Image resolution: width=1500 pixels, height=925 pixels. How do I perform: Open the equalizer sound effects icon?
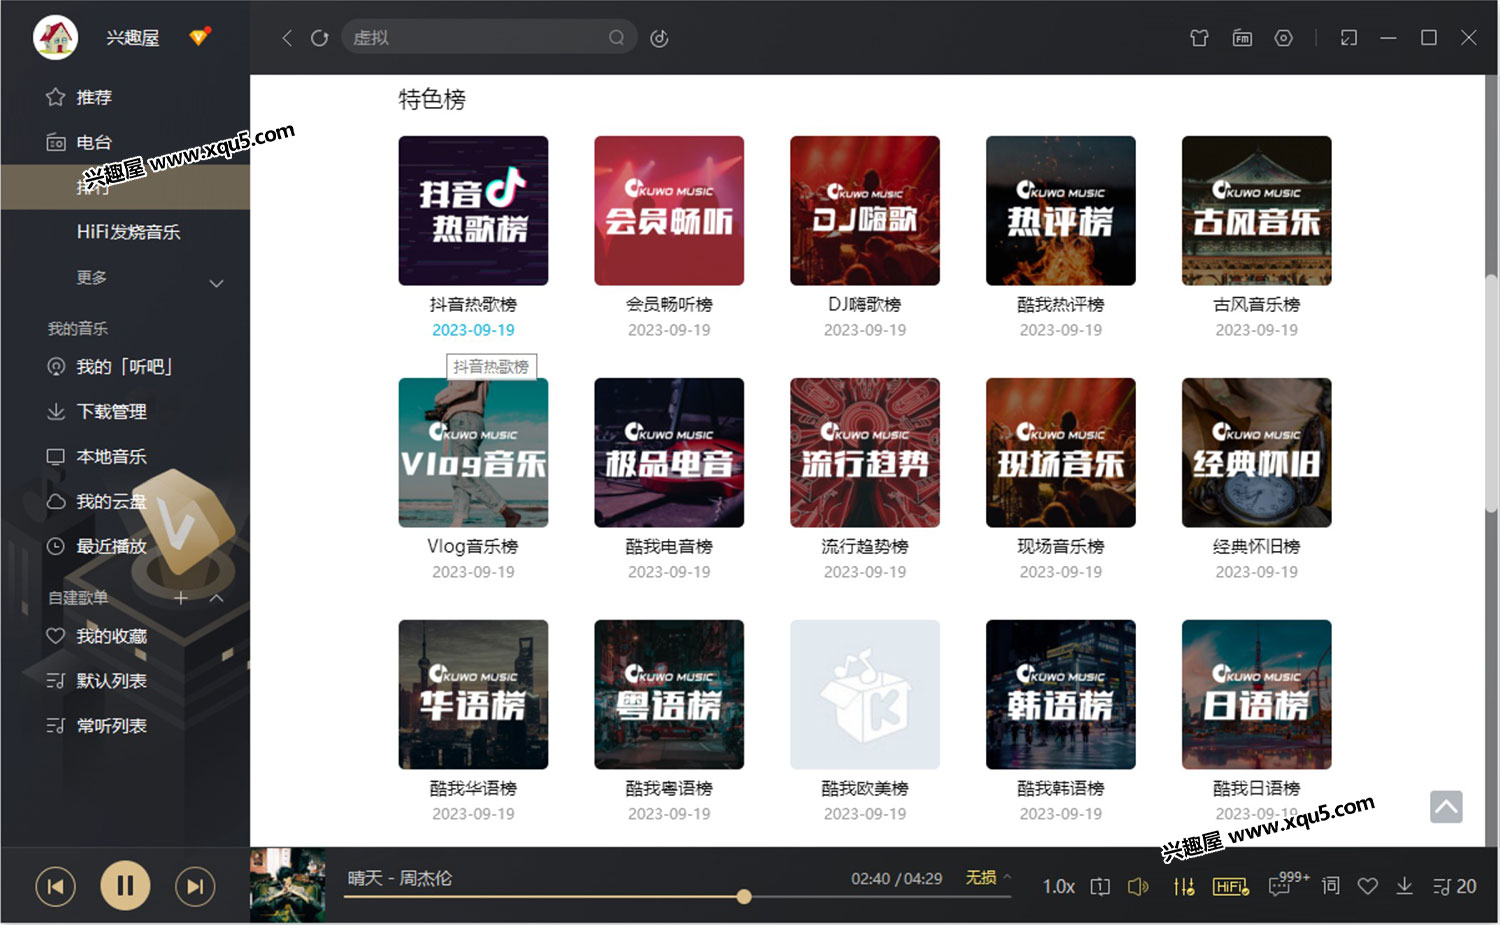(x=1184, y=887)
